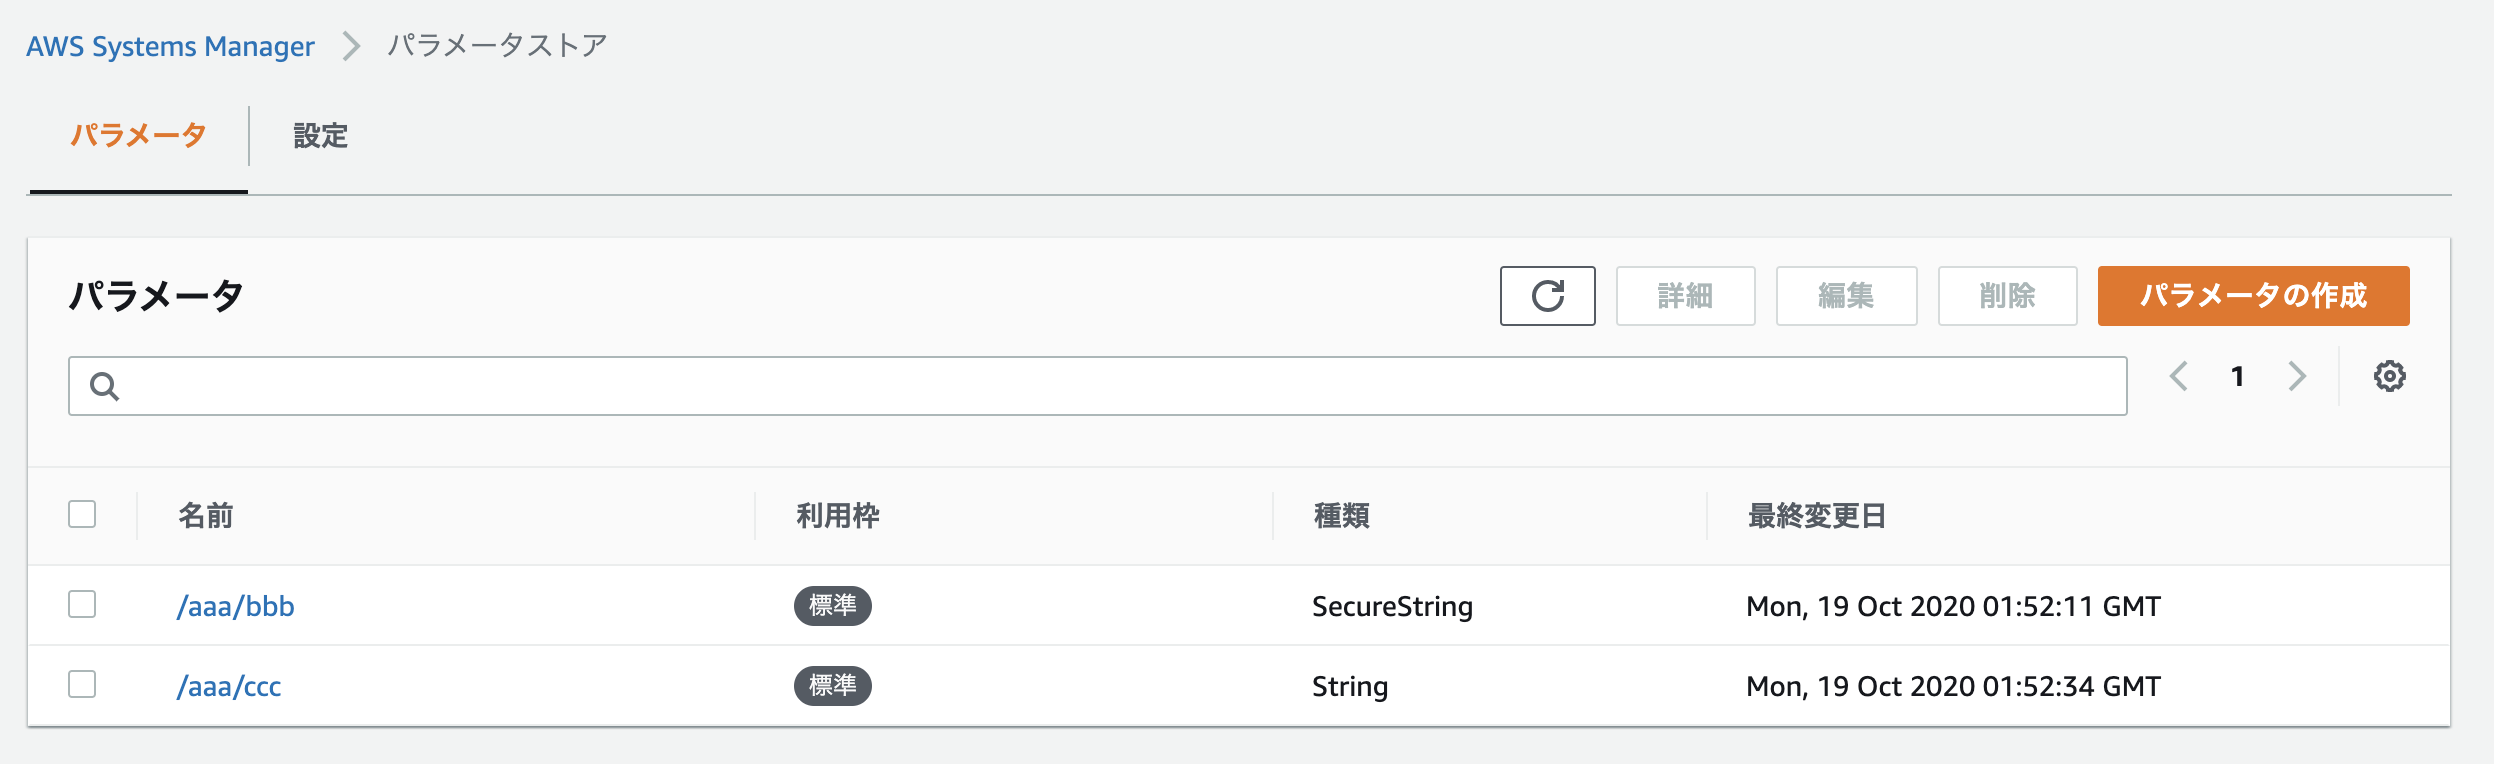Viewport: 2494px width, 764px height.
Task: Navigate to AWS Systems Manager breadcrumb
Action: coord(170,46)
